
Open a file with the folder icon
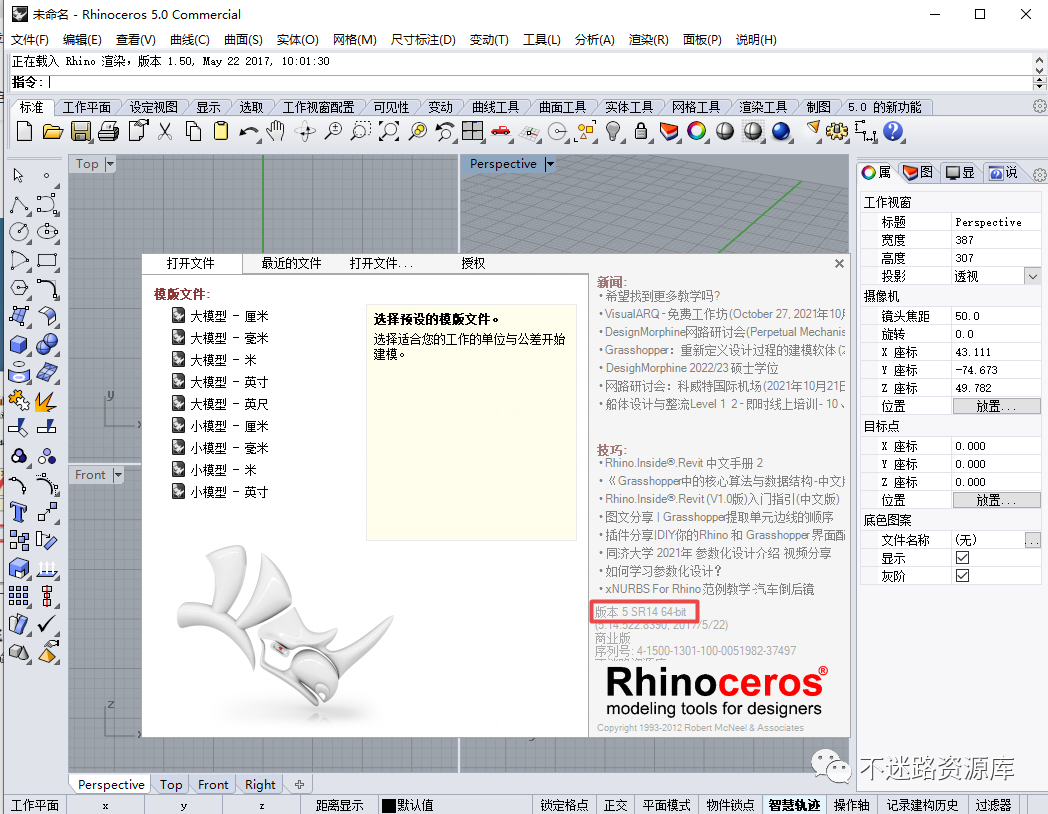tap(52, 131)
